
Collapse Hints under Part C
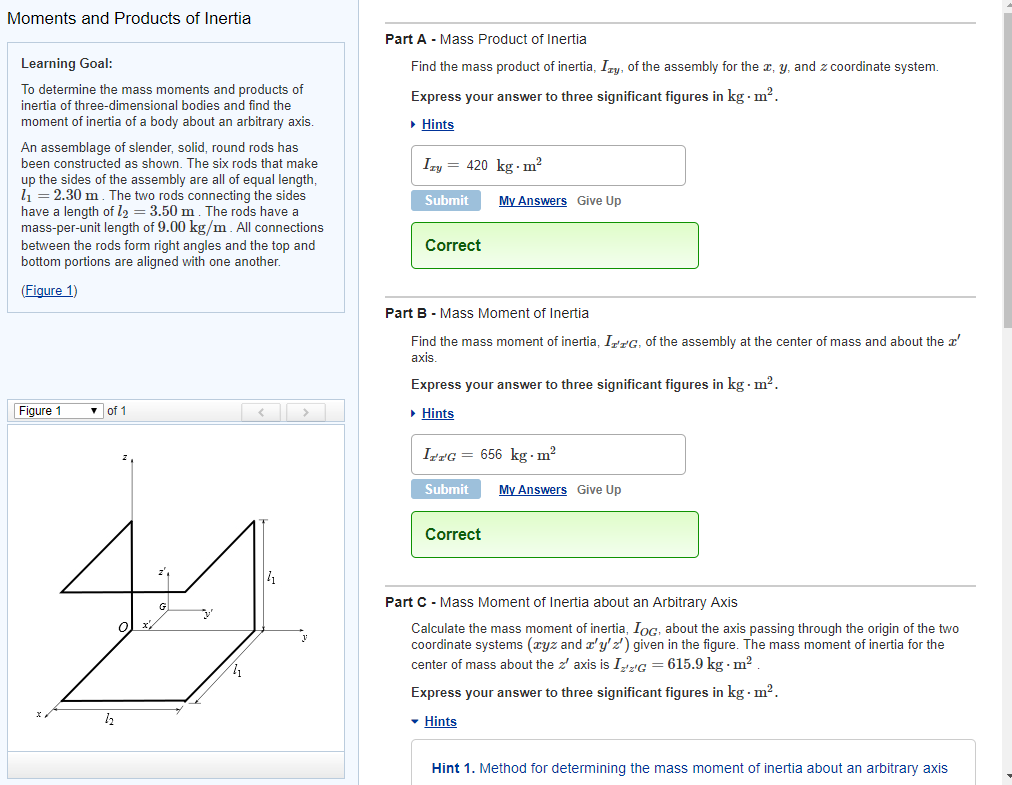[x=439, y=722]
